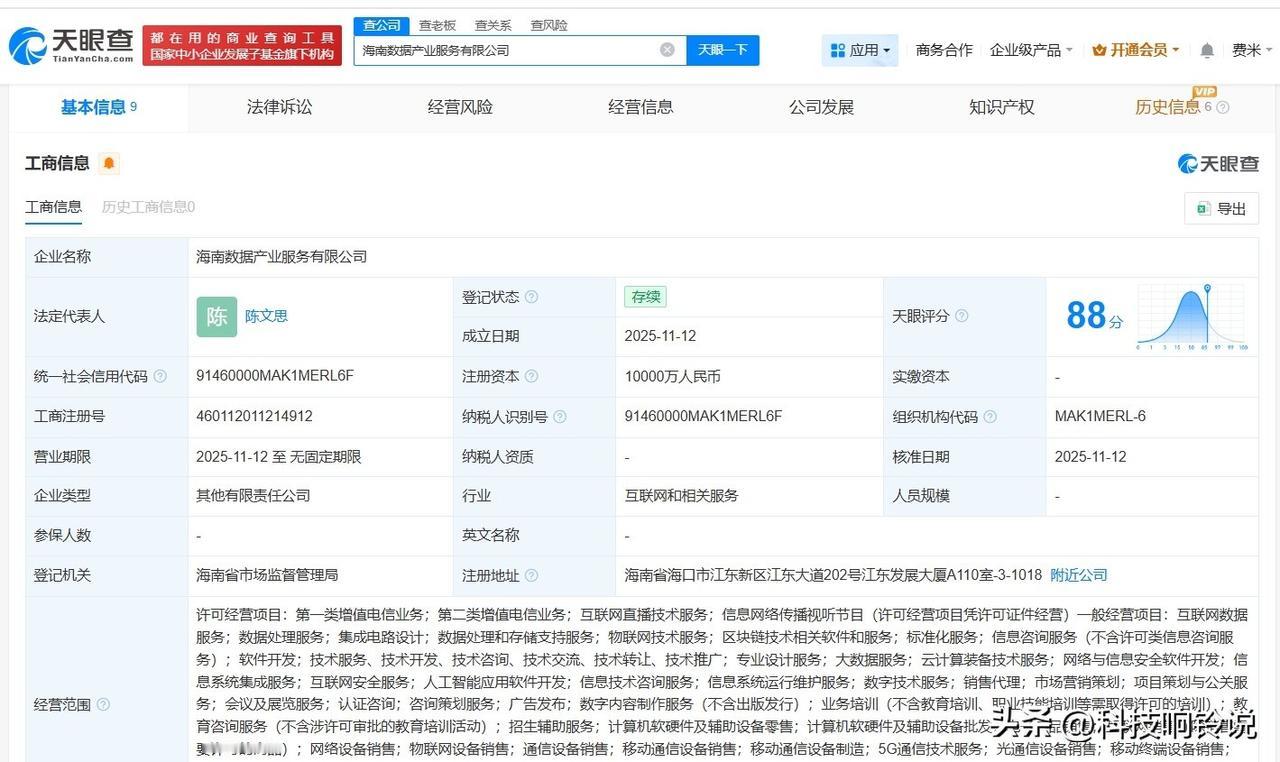The width and height of the screenshot is (1280, 762).
Task: Open the 费米 account dropdown
Action: 1252,49
